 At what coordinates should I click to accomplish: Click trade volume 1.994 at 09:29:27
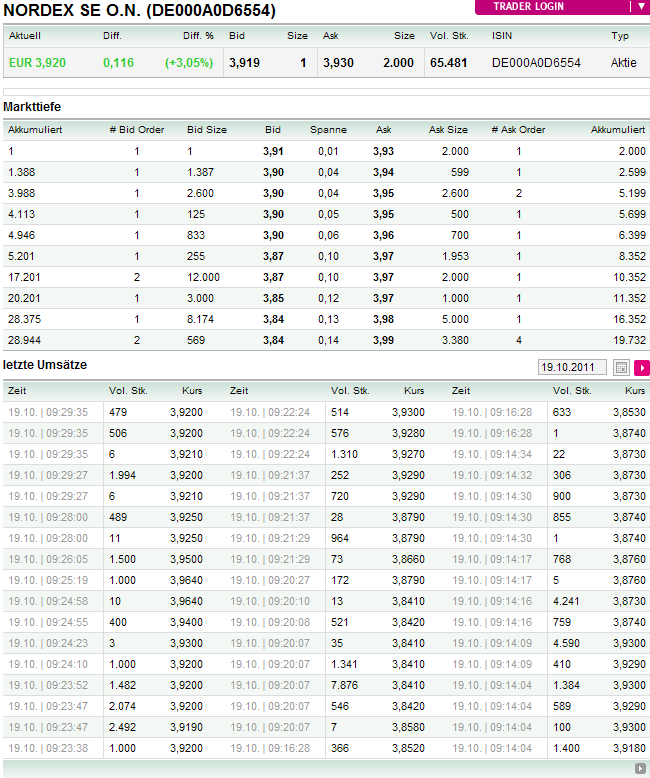click(x=122, y=475)
